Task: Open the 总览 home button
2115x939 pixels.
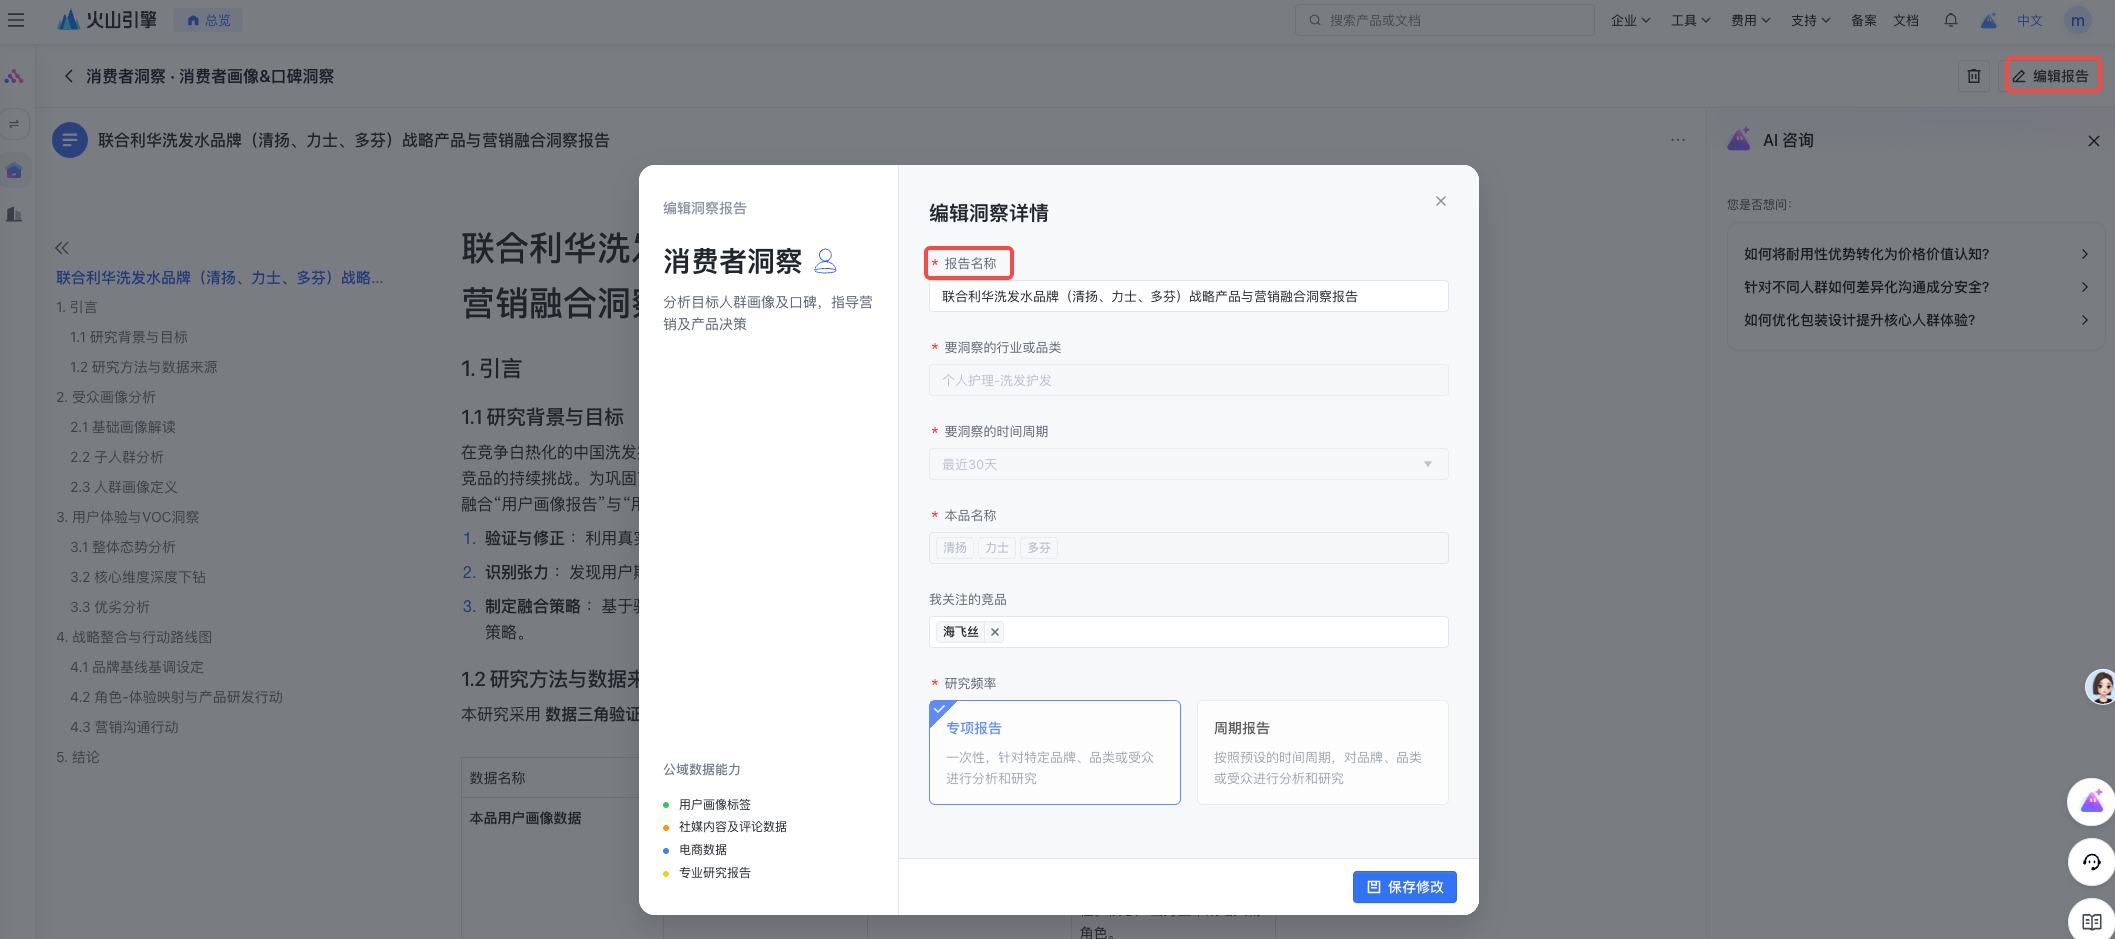Action: point(209,20)
